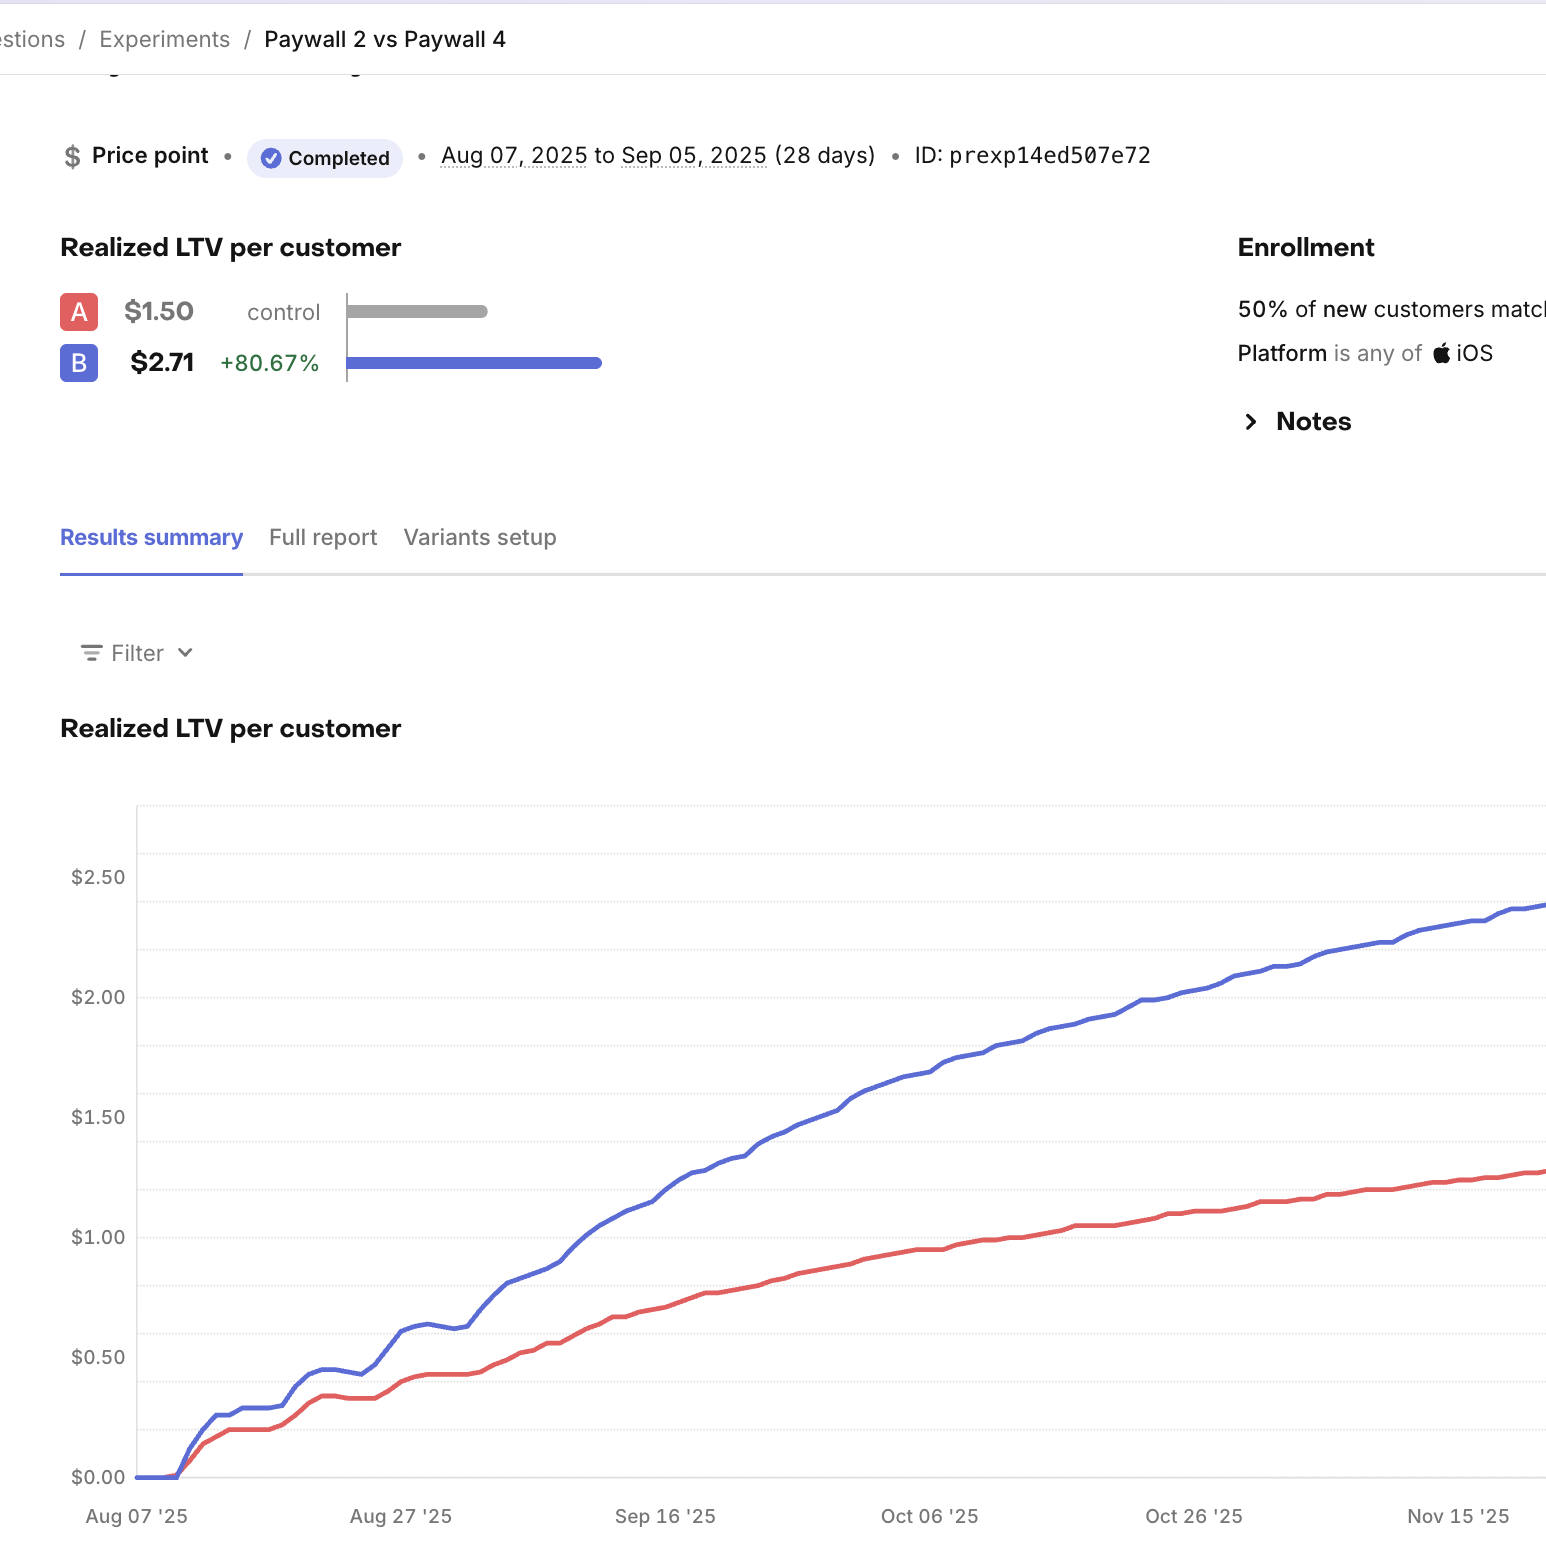Open the Filter dropdown chevron
This screenshot has width=1546, height=1546.
[185, 652]
